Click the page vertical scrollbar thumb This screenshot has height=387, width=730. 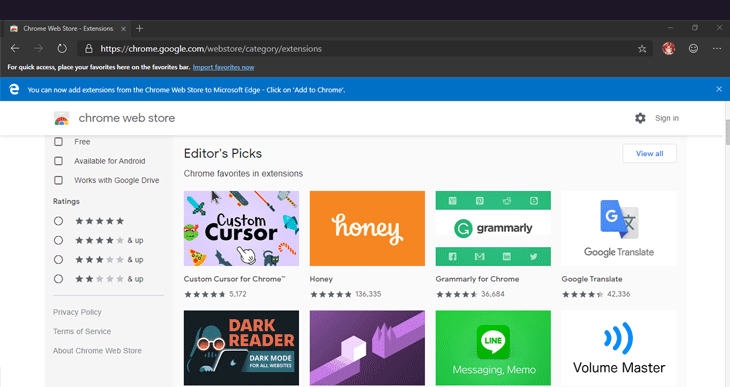tap(727, 132)
